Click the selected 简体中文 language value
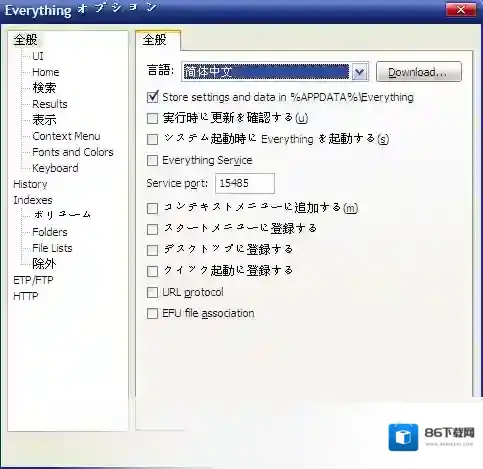The width and height of the screenshot is (483, 469). click(266, 72)
